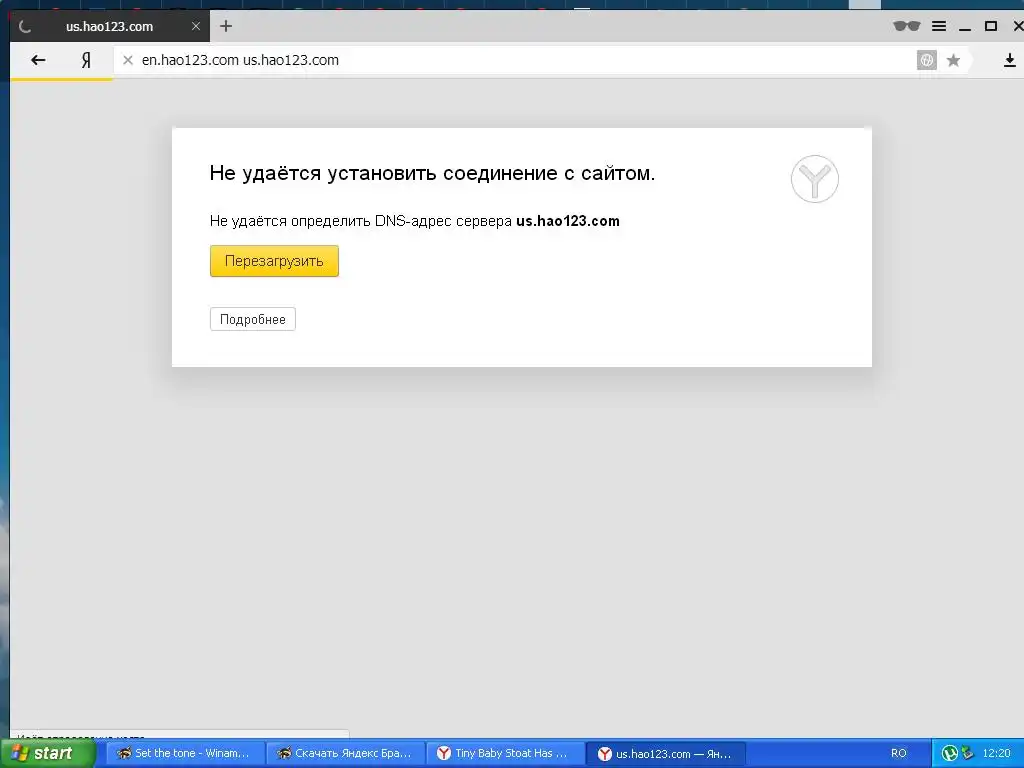Image resolution: width=1024 pixels, height=768 pixels.
Task: Click the address bar URL field
Action: pyautogui.click(x=516, y=60)
